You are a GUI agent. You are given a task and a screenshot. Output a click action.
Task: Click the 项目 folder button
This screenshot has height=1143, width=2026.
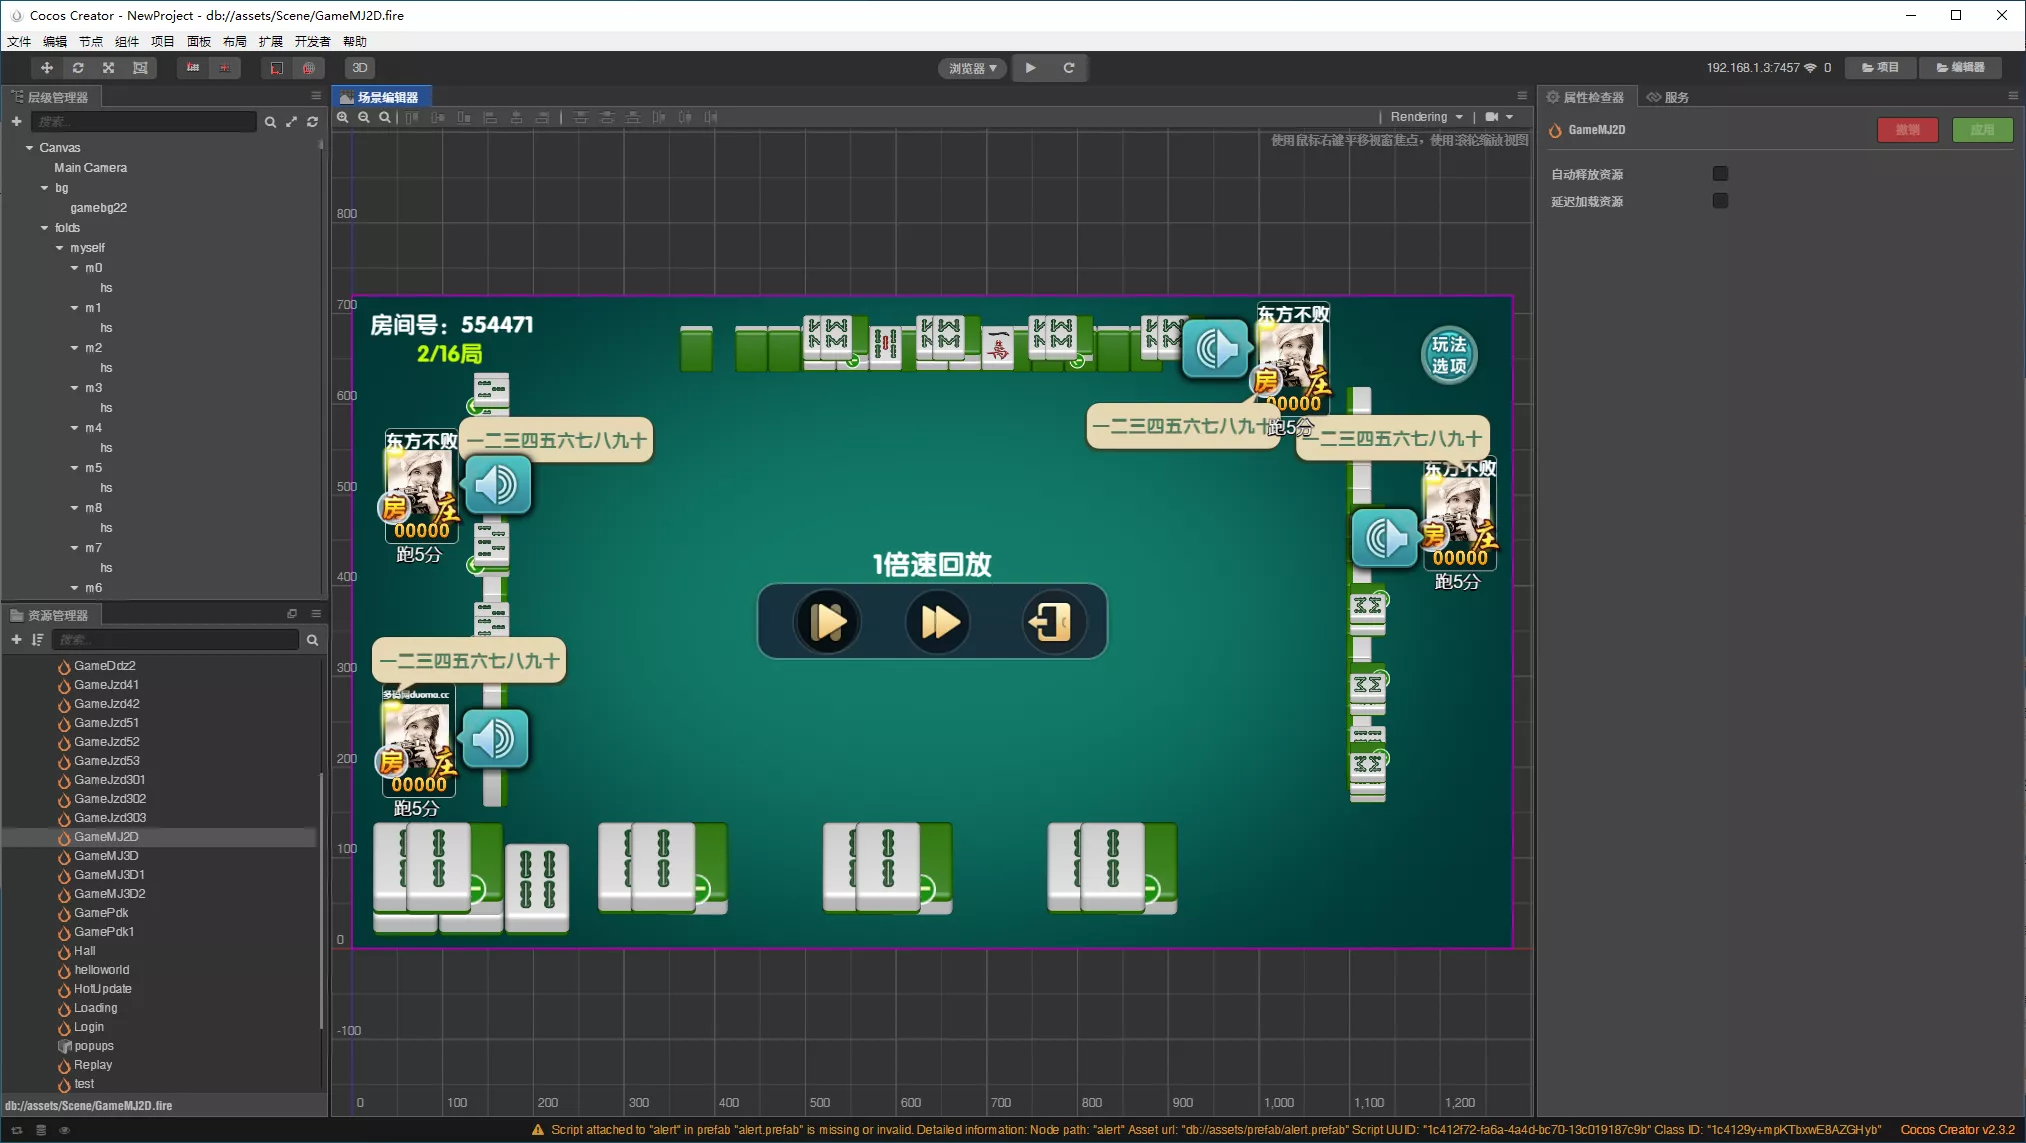tap(1880, 67)
